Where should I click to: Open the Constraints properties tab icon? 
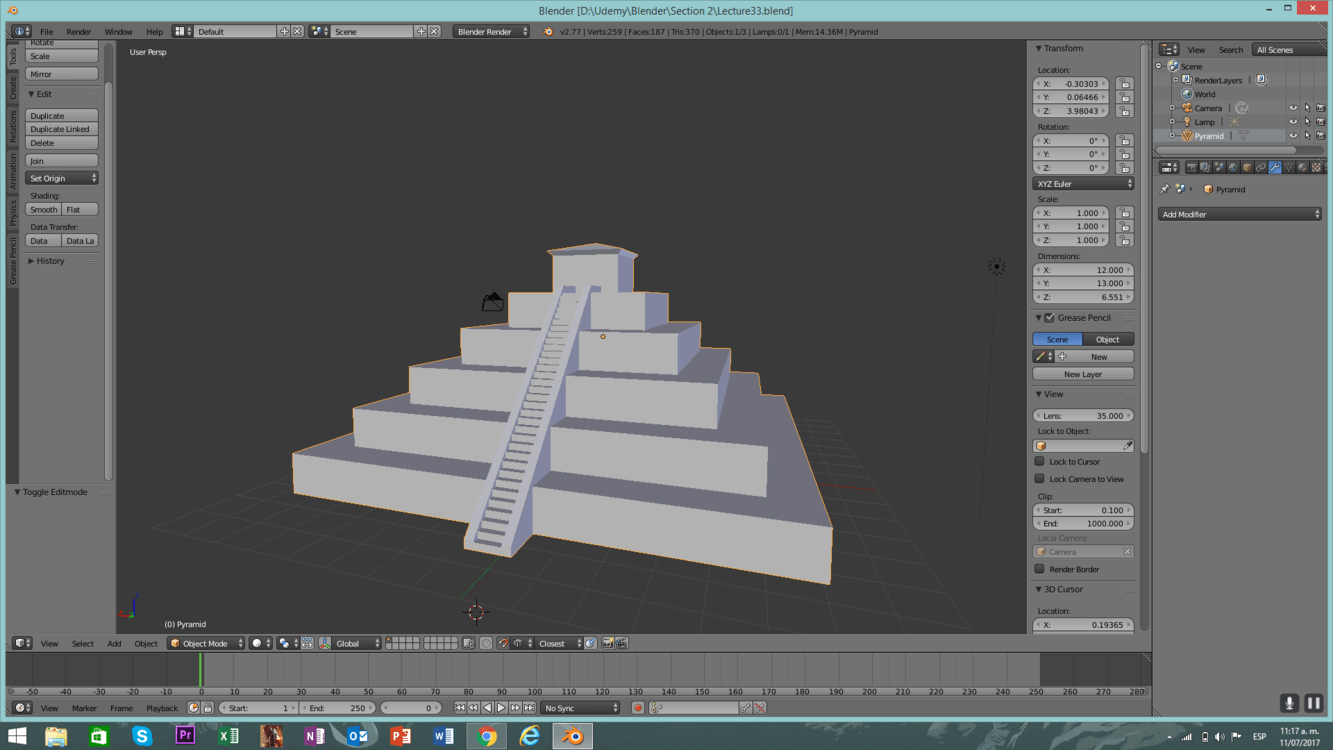point(1261,168)
